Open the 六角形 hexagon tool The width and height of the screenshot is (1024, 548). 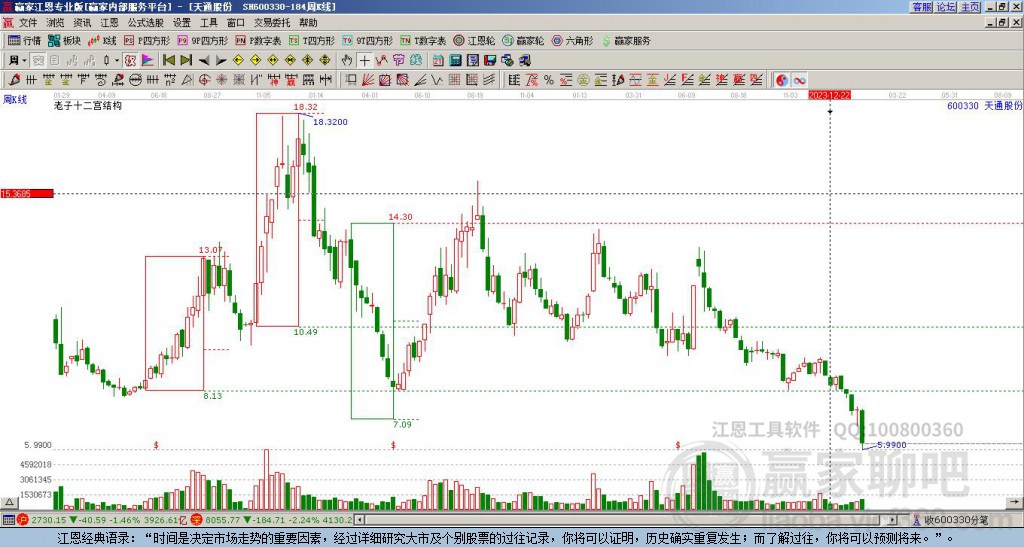(573, 40)
